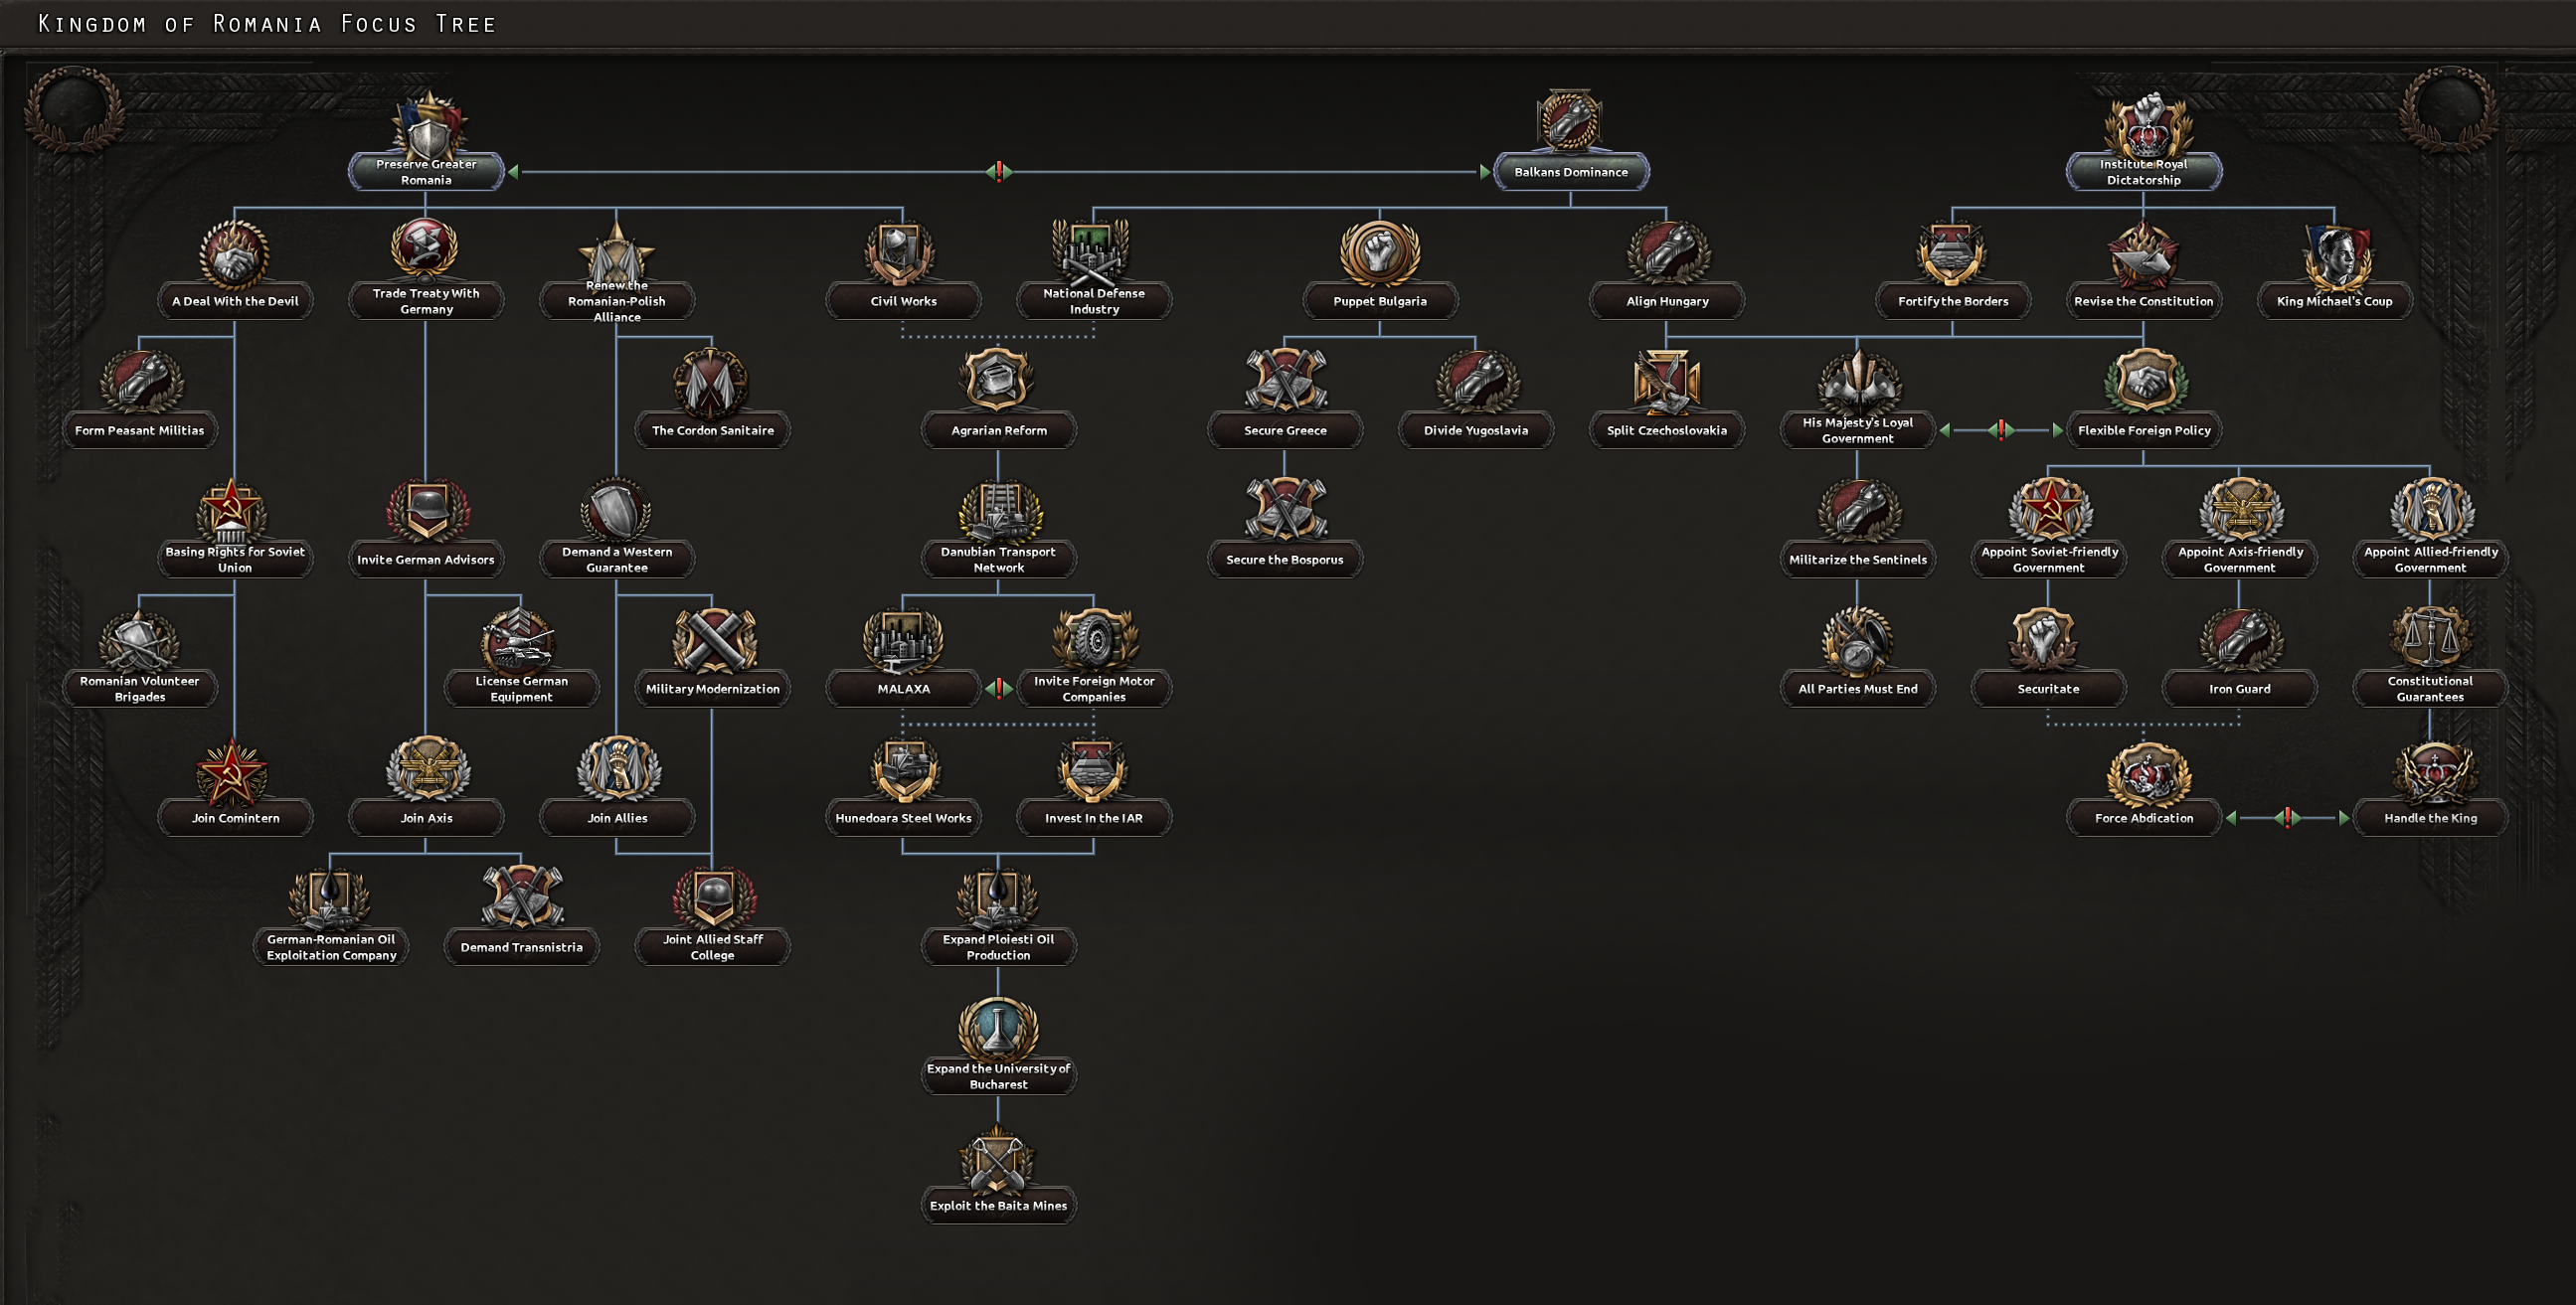Screen dimensions: 2576x1305
Task: Click the Secure Greece crossed weapons icon
Action: coord(1286,381)
